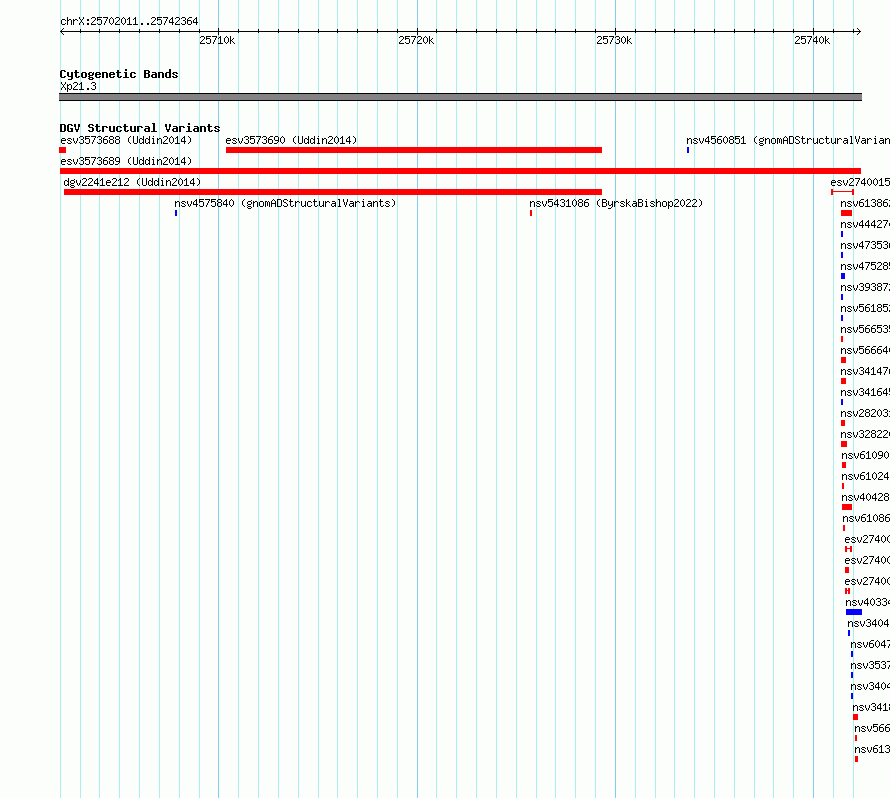
Task: Click the label starting nsv47528
Action: (x=865, y=266)
